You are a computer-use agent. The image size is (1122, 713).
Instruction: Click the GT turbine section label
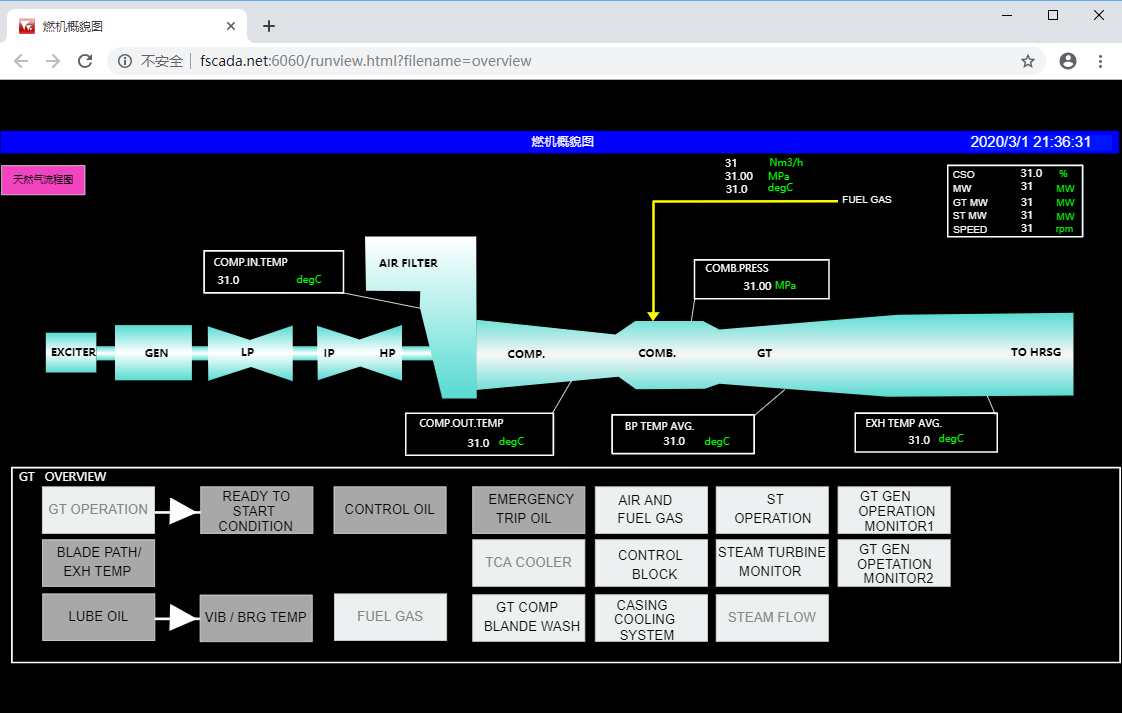[x=764, y=353]
